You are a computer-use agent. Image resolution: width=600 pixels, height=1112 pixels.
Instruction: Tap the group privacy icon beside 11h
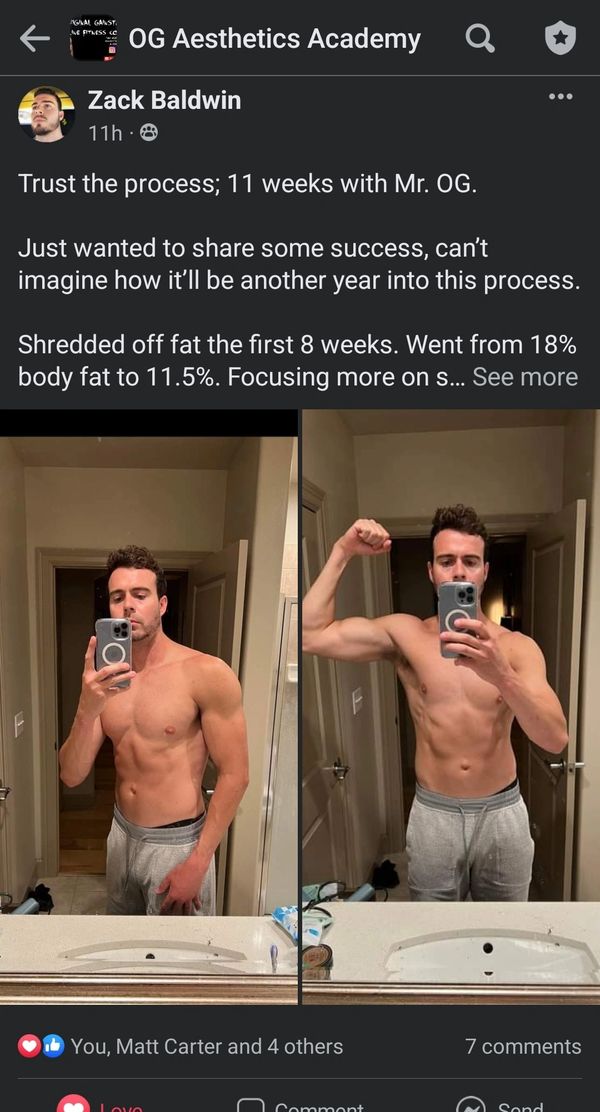point(148,132)
